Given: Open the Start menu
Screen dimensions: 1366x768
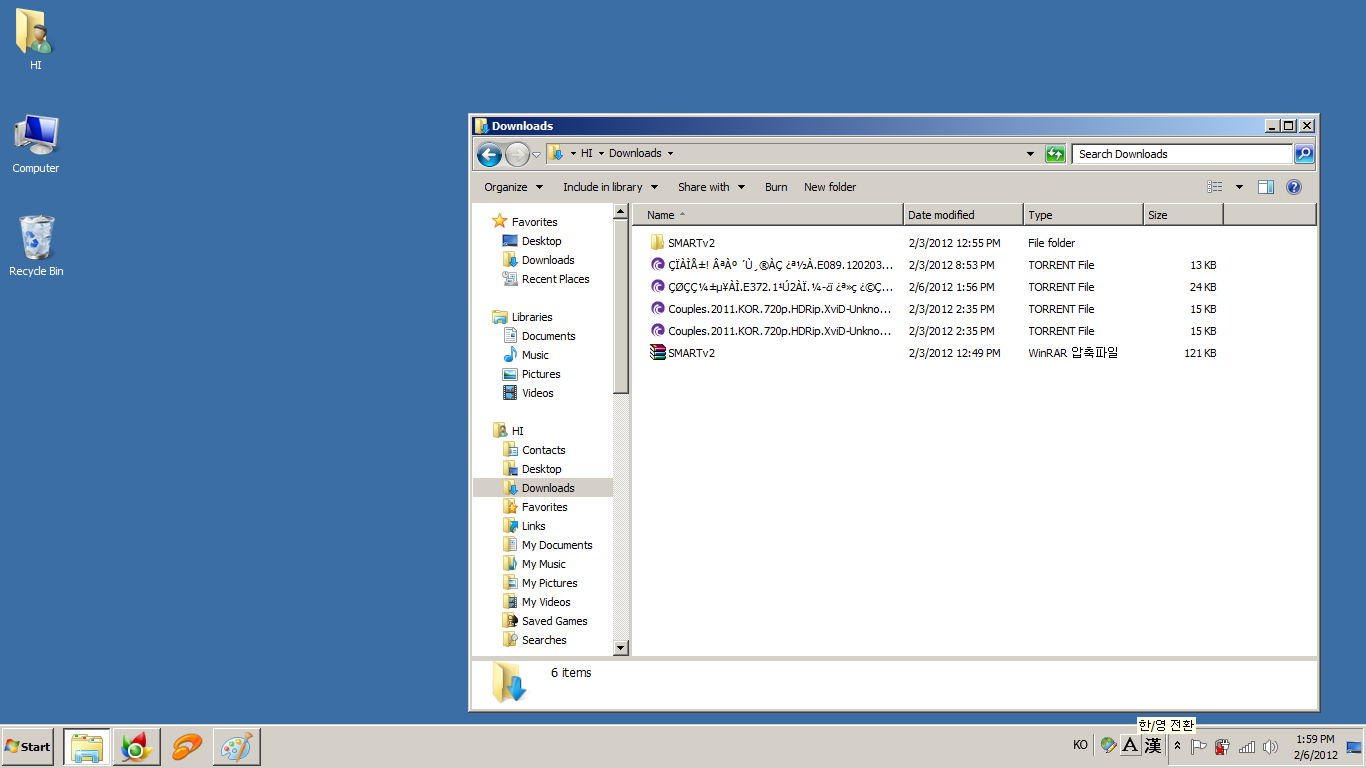Looking at the screenshot, I should click(28, 747).
